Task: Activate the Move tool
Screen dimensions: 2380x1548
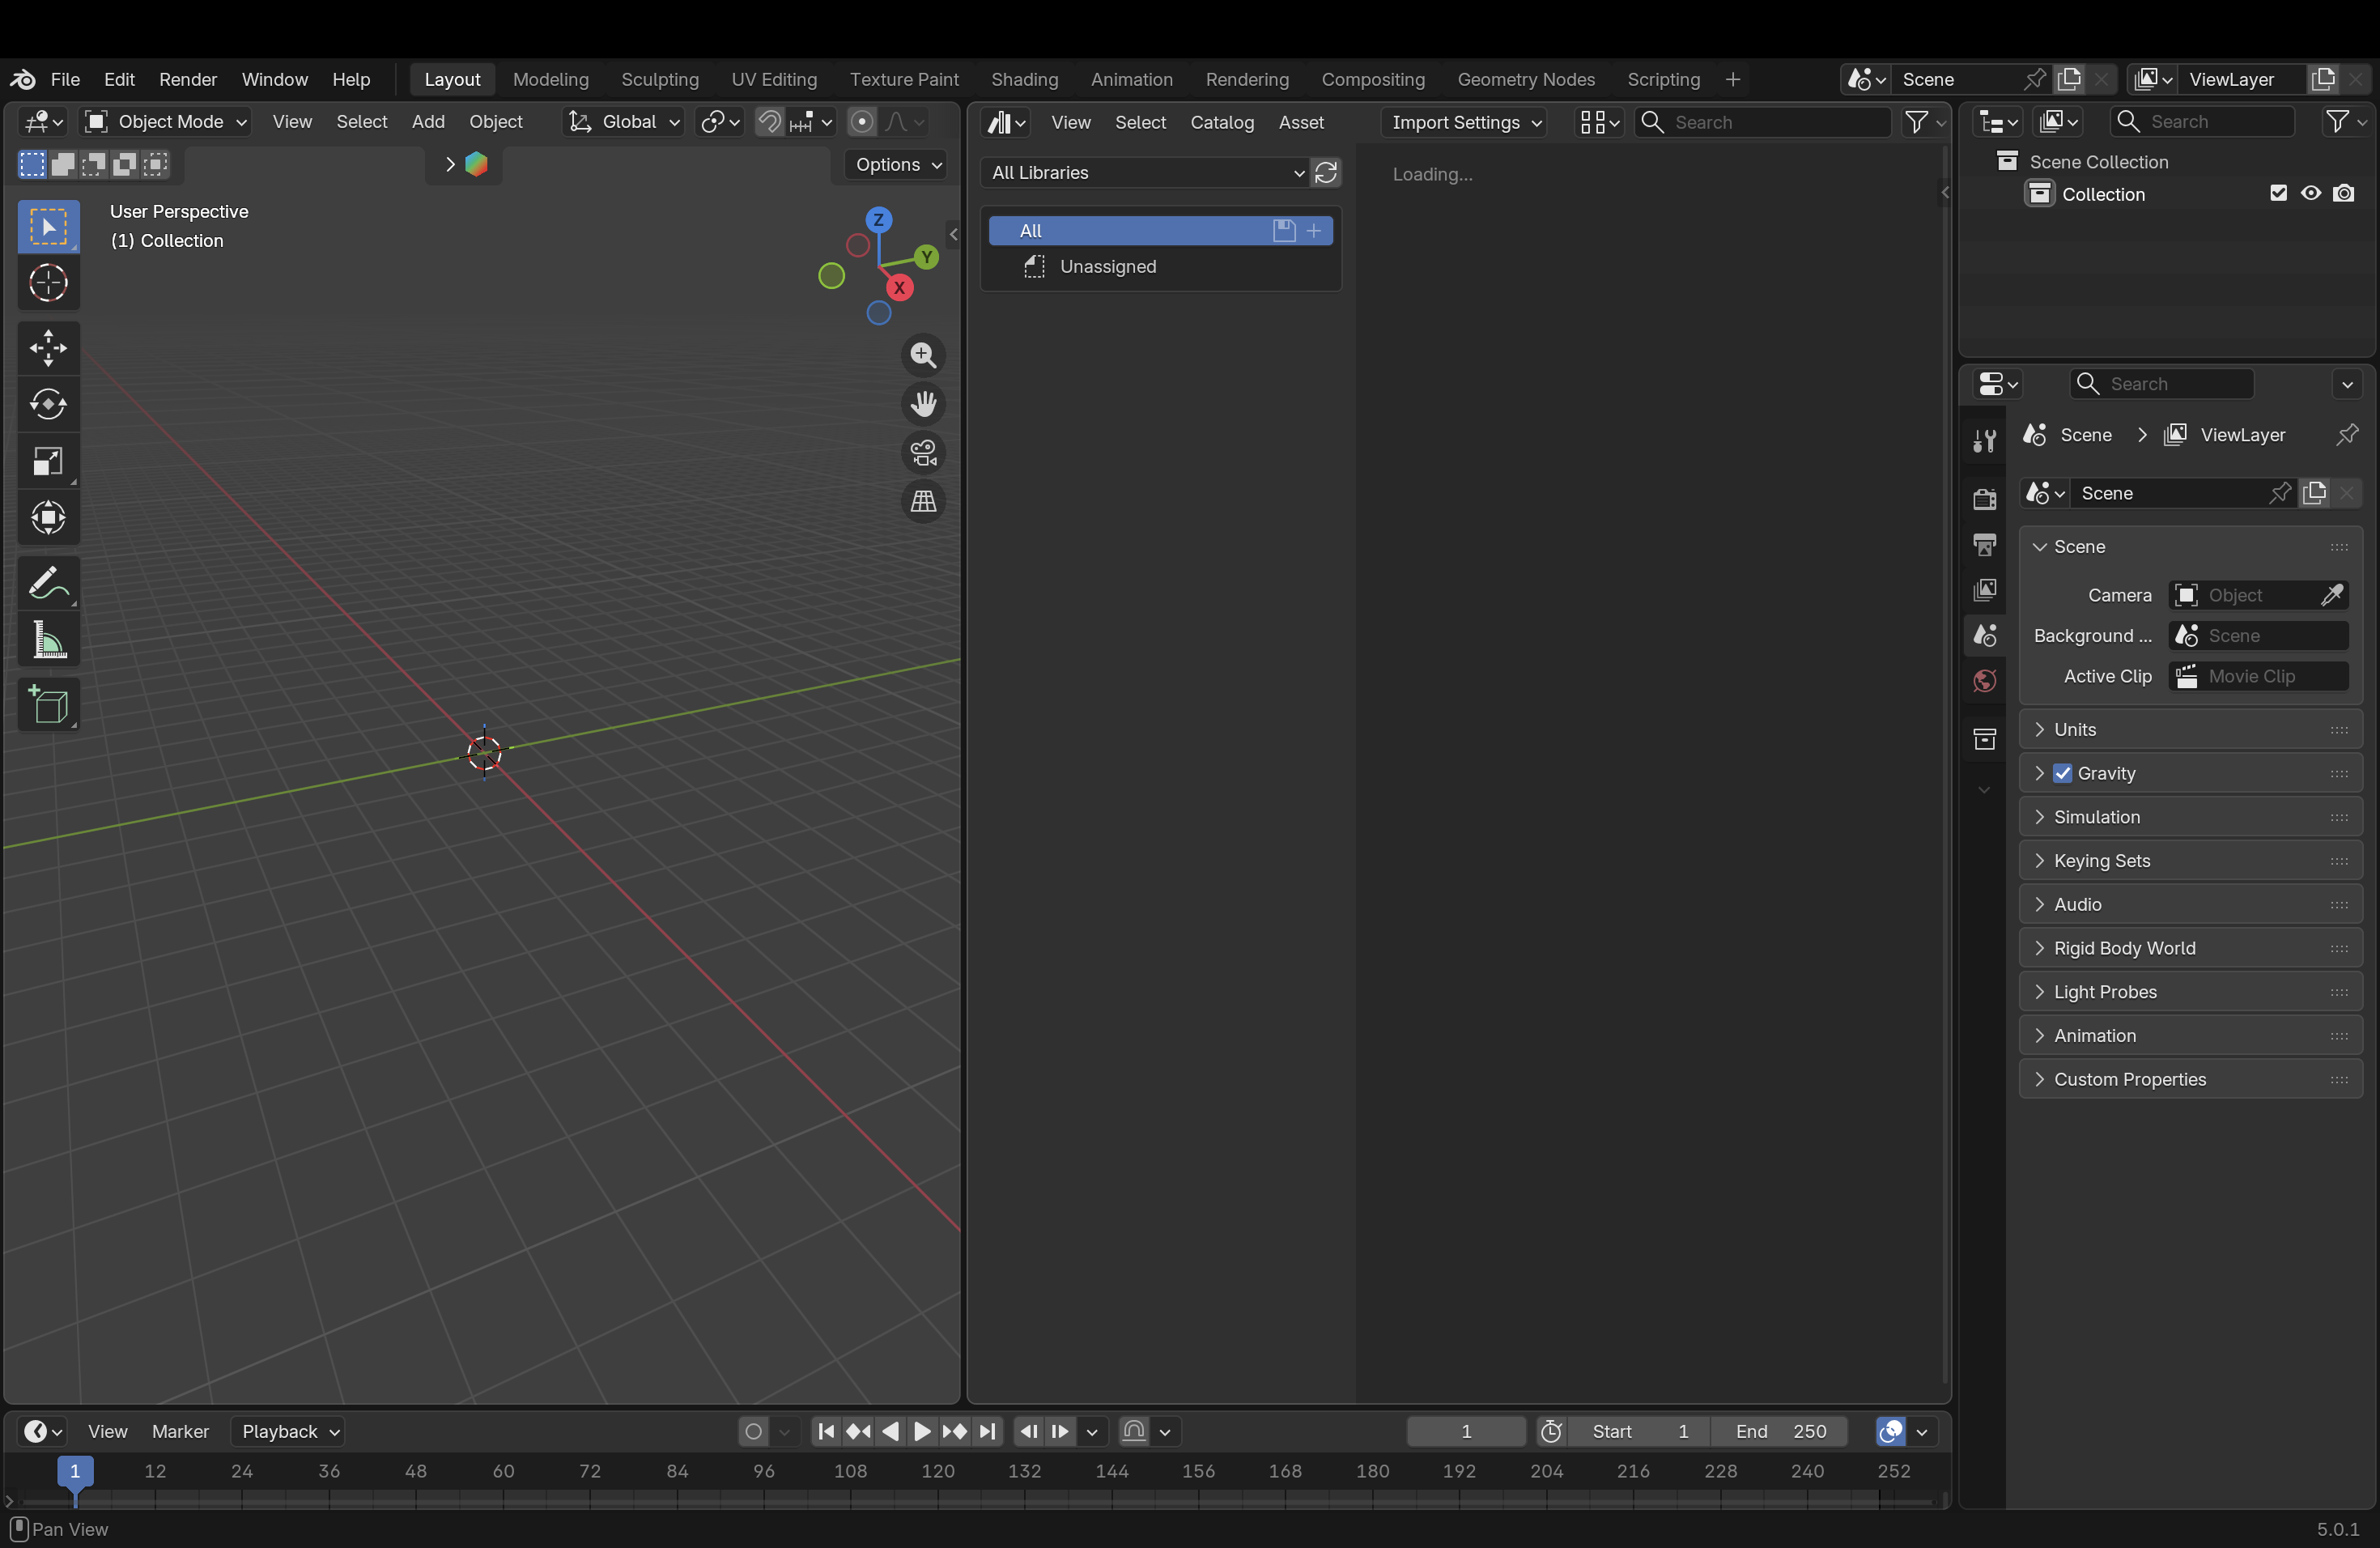Action: point(48,347)
